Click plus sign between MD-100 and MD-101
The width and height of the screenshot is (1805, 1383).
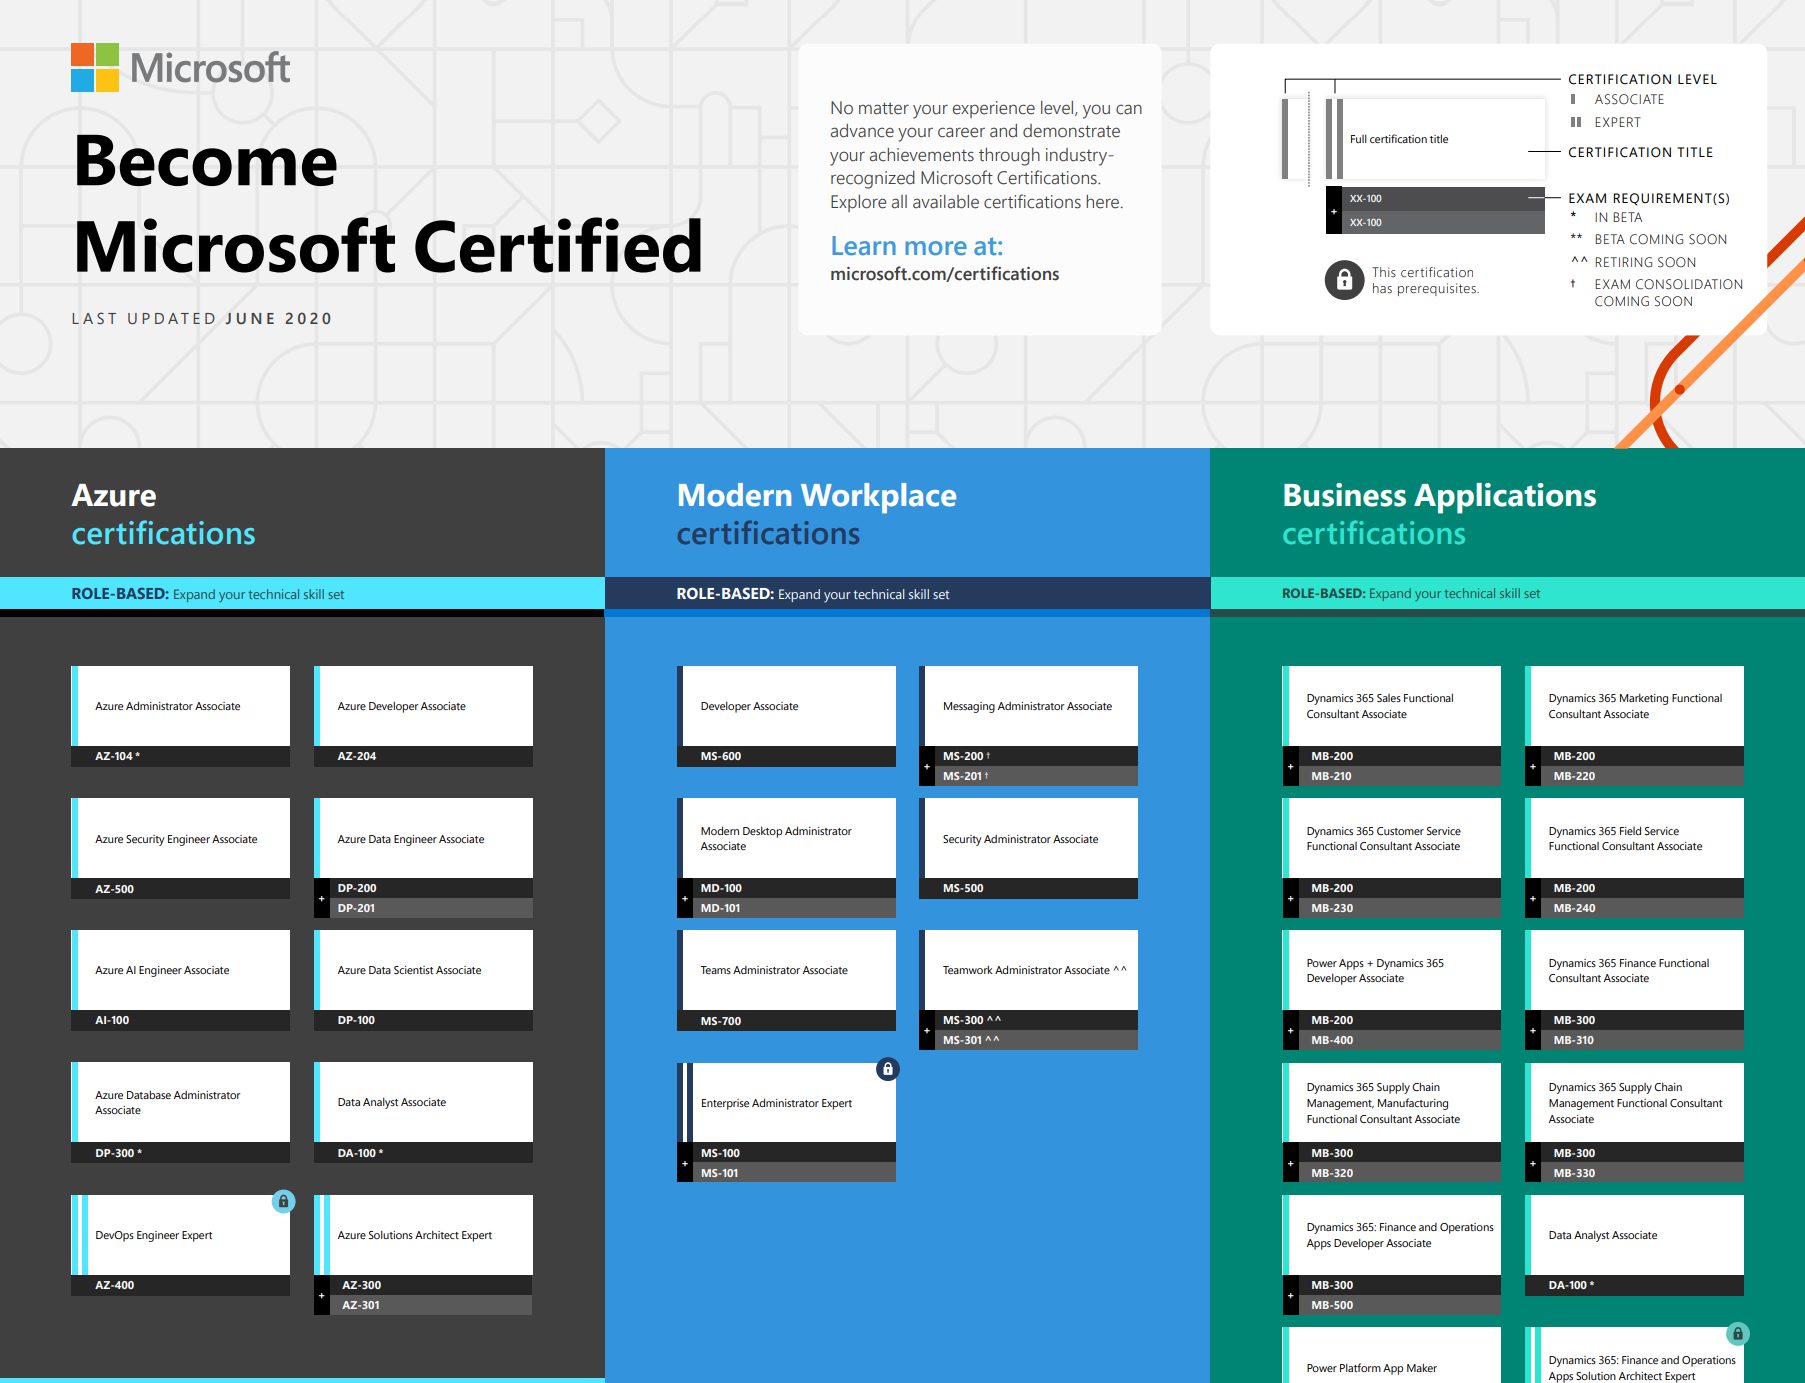684,898
